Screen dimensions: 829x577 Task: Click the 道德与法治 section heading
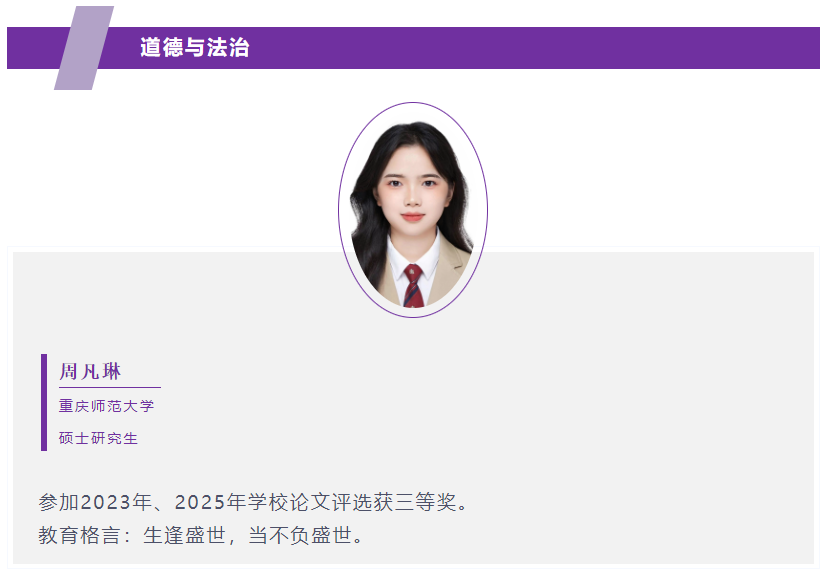[x=195, y=48]
